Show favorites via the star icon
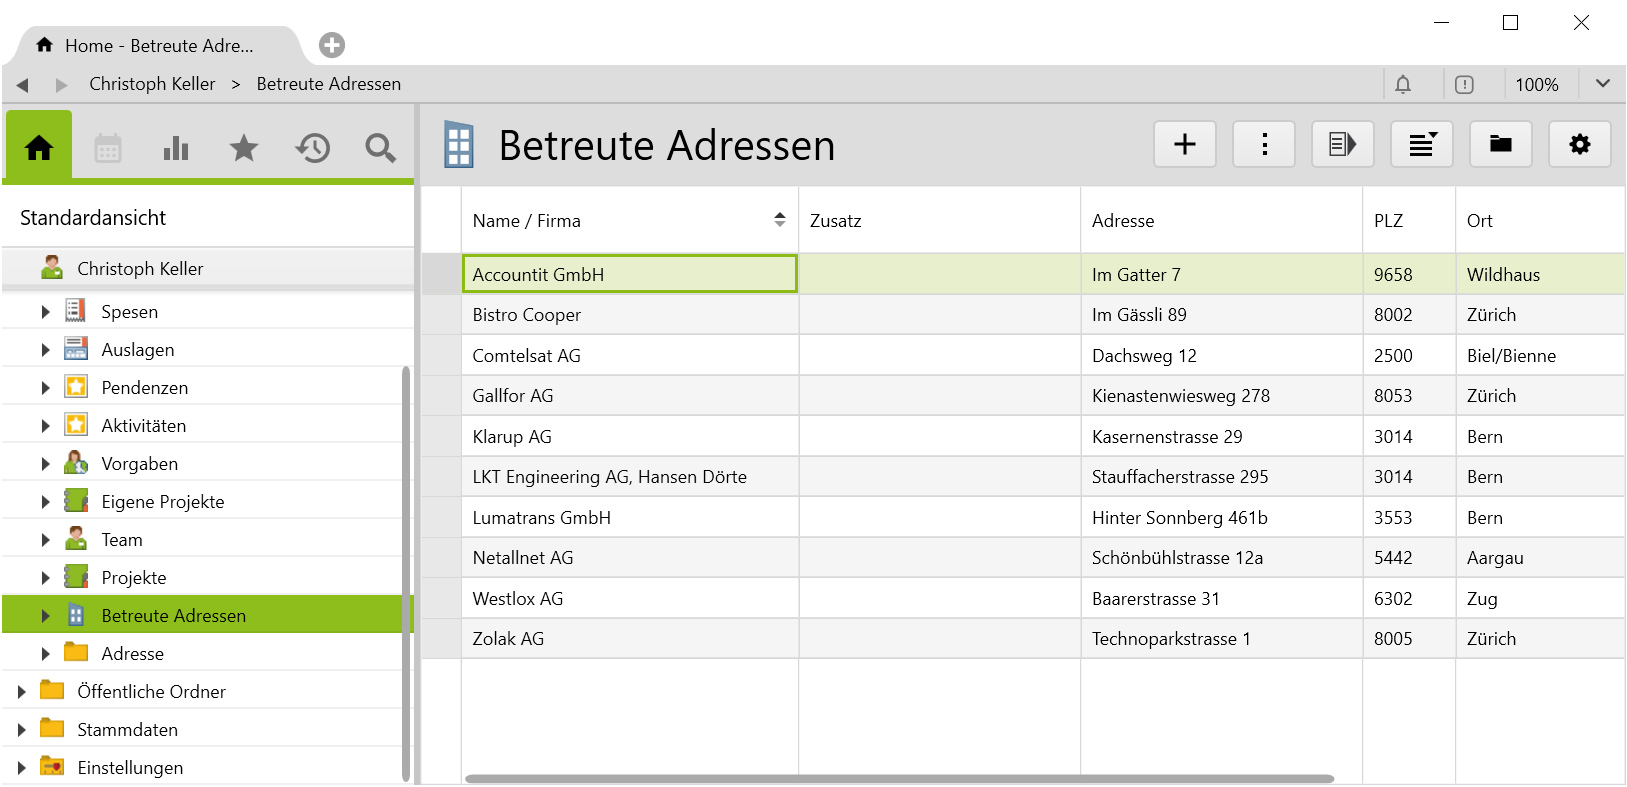The height and width of the screenshot is (787, 1627). (244, 149)
